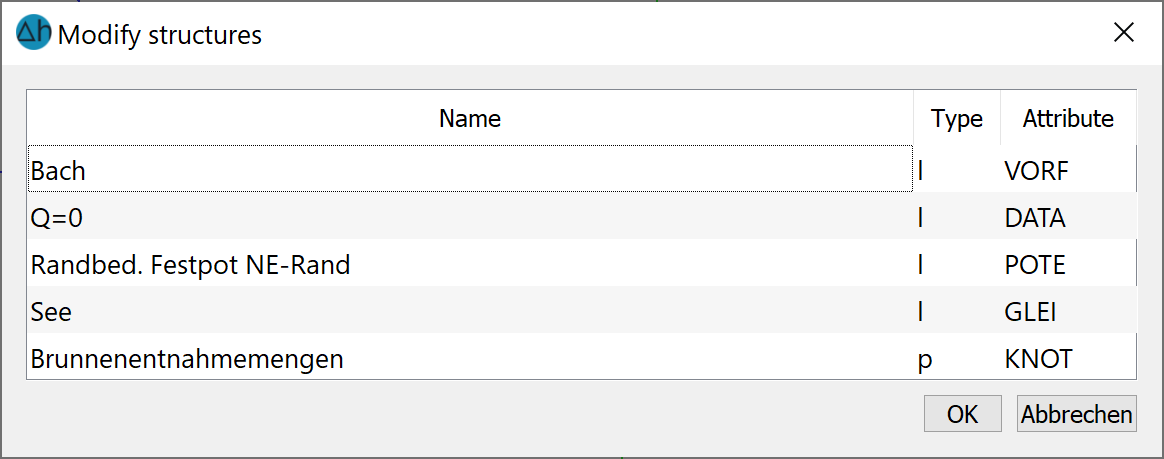This screenshot has height=459, width=1164.
Task: Select Randbed. Festpot NE-Rand row
Action: [x=582, y=263]
